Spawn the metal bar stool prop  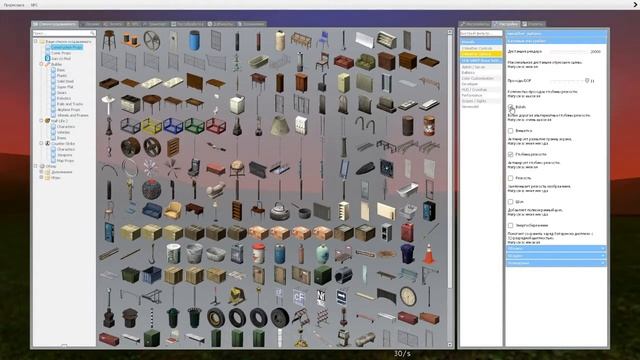(109, 40)
